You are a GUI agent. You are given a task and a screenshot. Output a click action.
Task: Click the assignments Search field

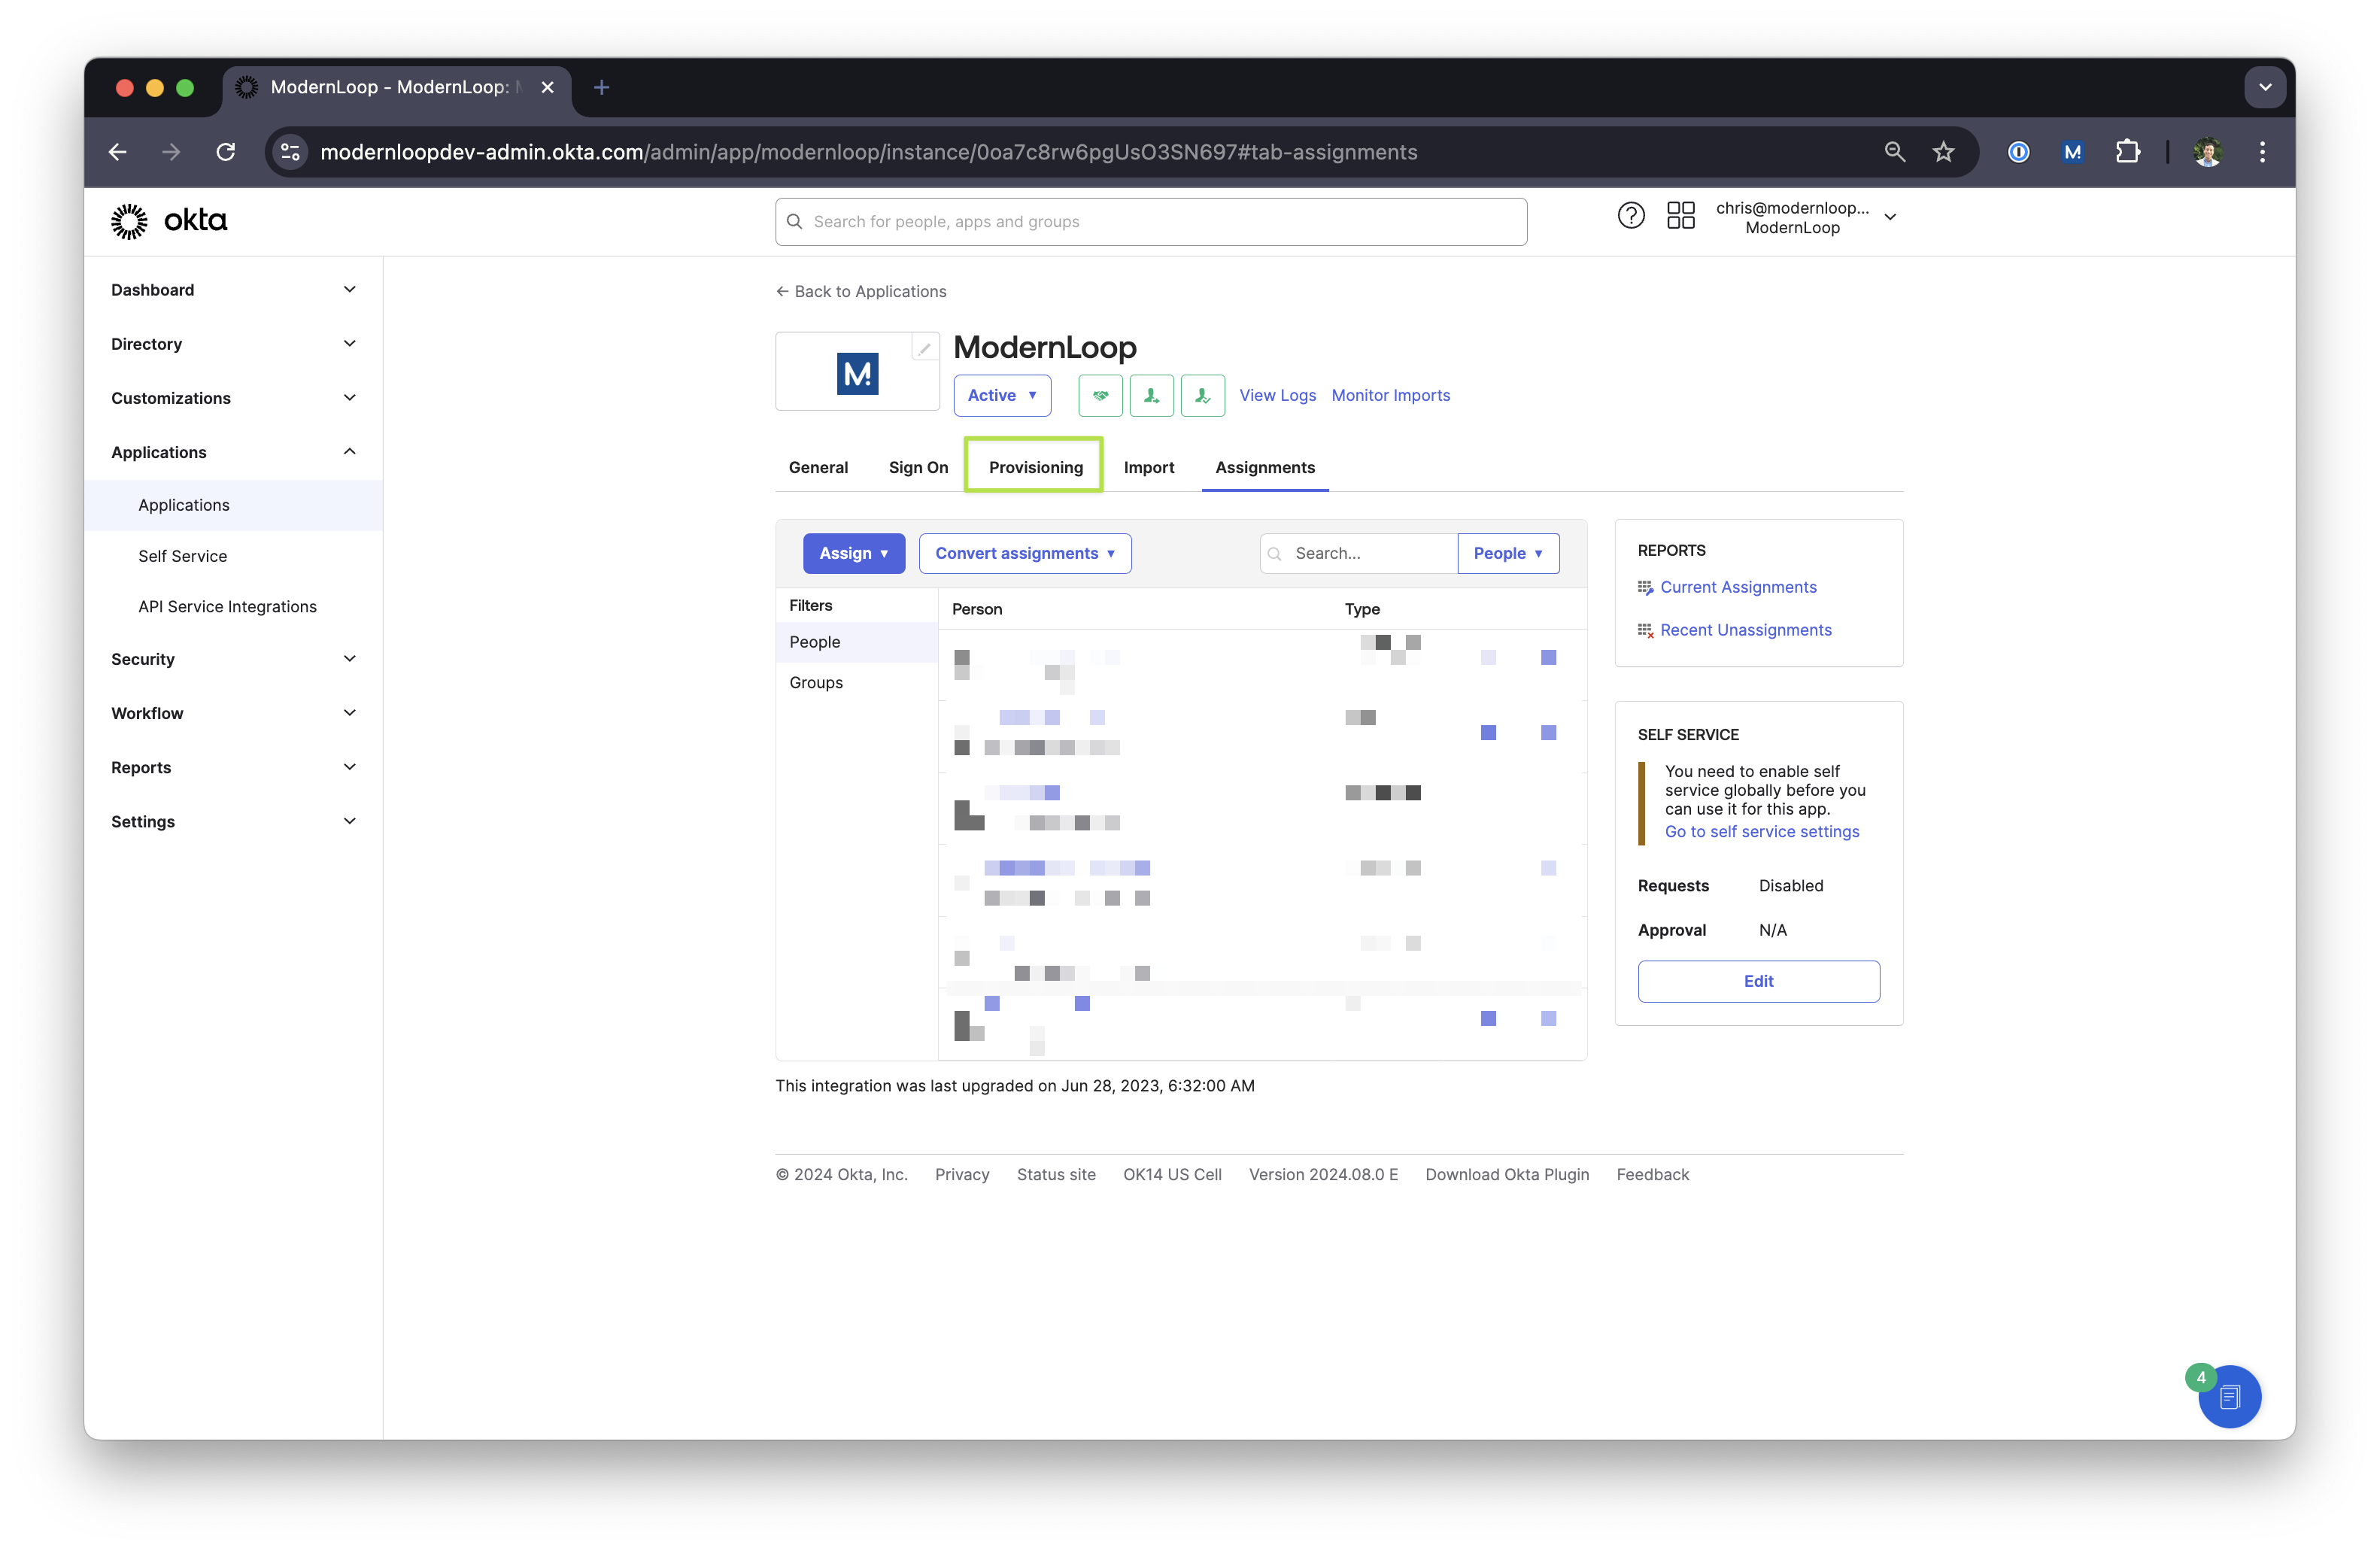(x=1359, y=553)
